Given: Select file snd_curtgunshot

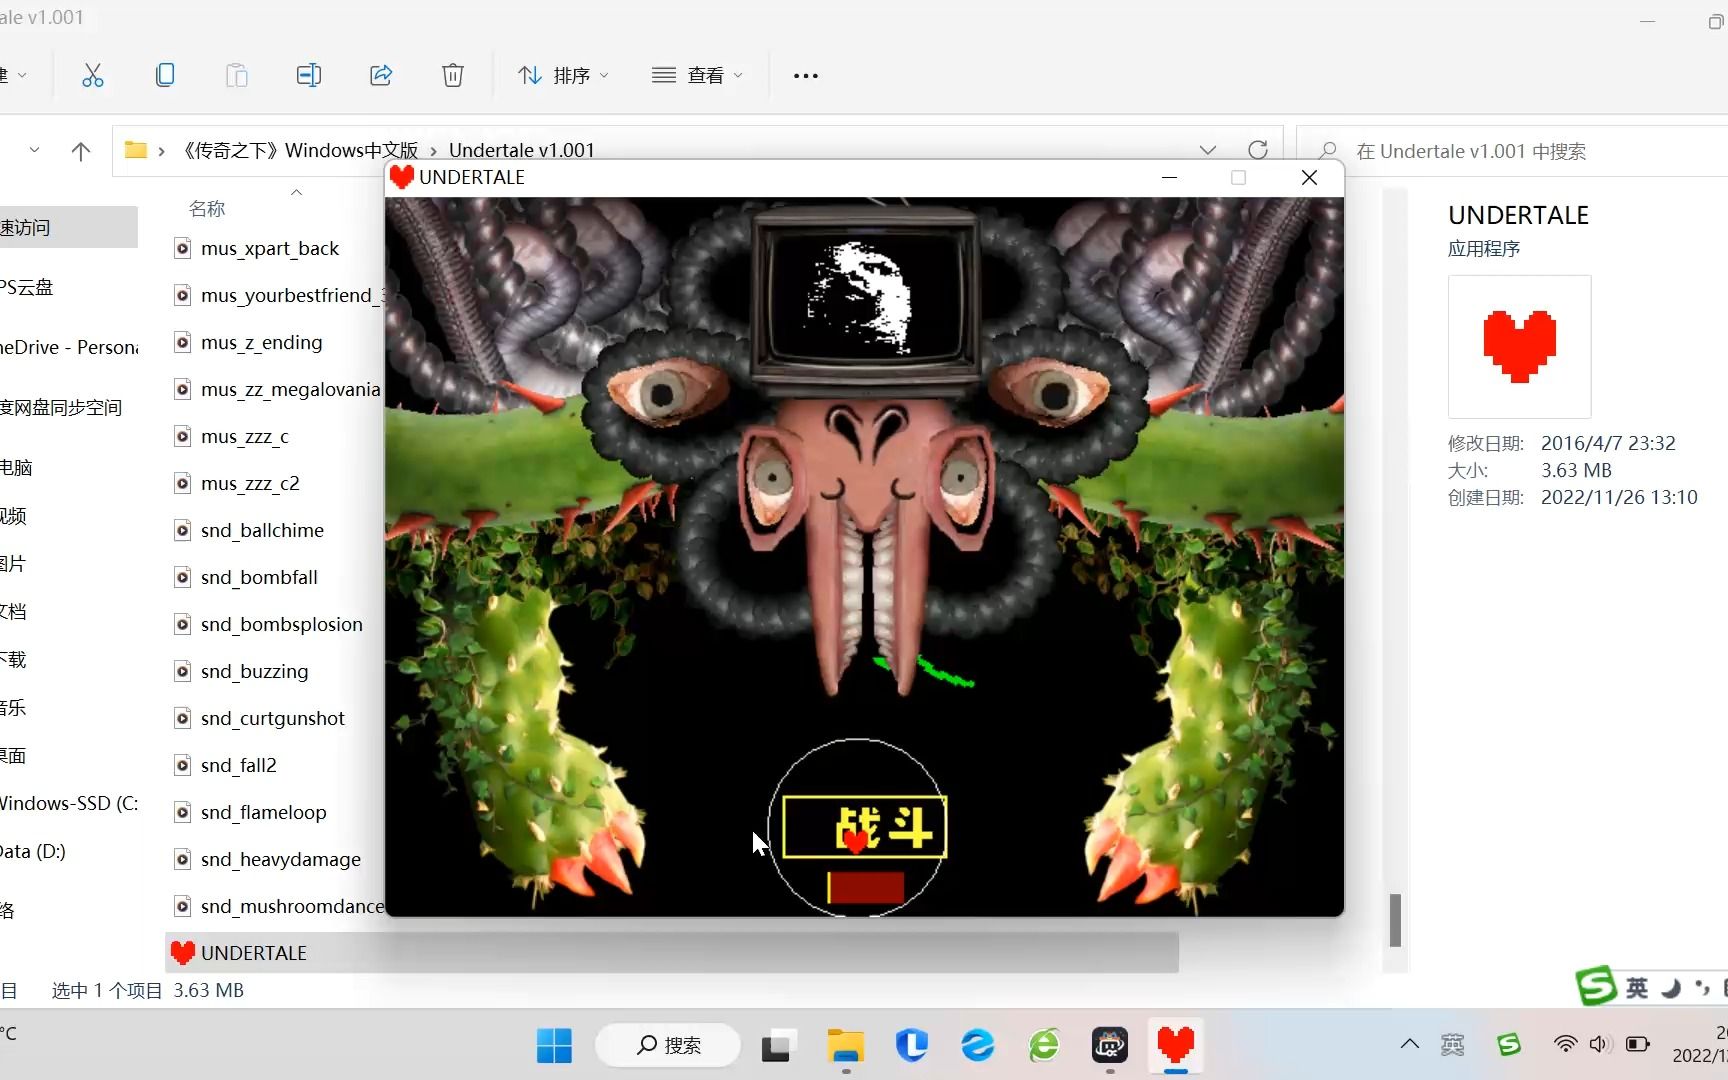Looking at the screenshot, I should pyautogui.click(x=273, y=718).
